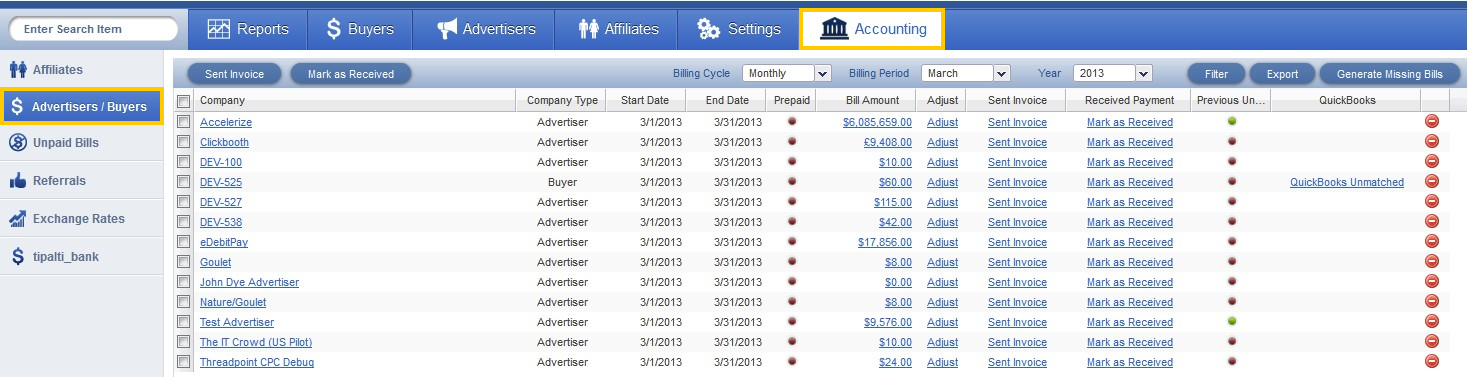This screenshot has height=377, width=1468.
Task: Open the Buyers tab
Action: (360, 29)
